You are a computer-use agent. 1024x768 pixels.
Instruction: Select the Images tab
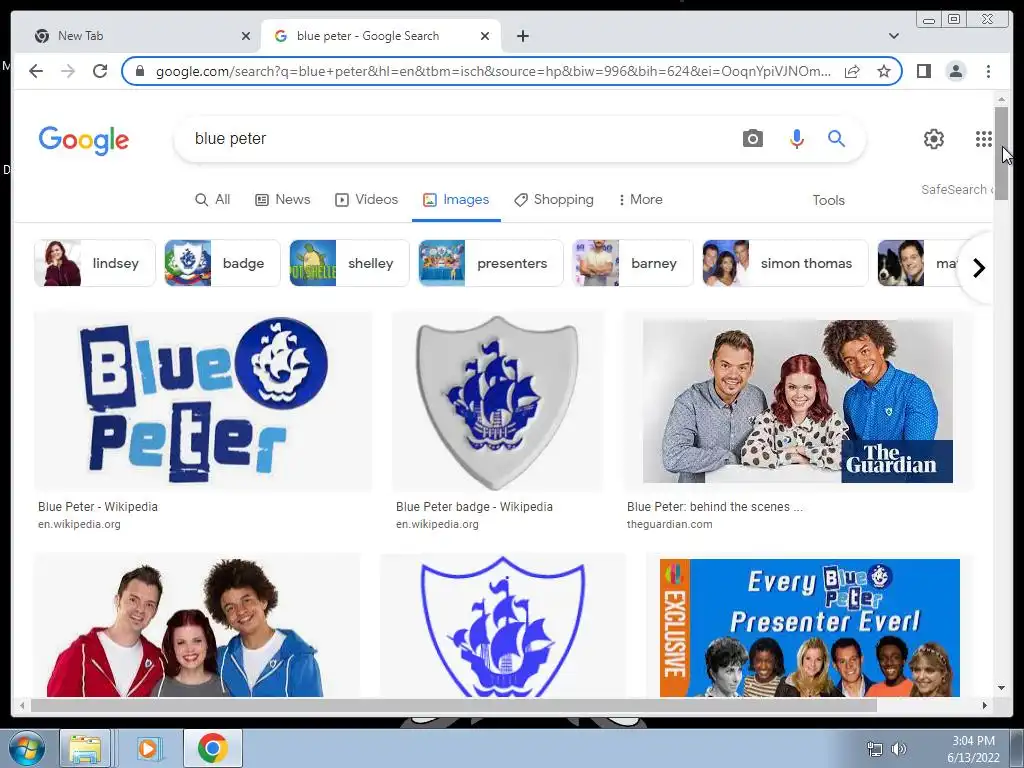[456, 200]
